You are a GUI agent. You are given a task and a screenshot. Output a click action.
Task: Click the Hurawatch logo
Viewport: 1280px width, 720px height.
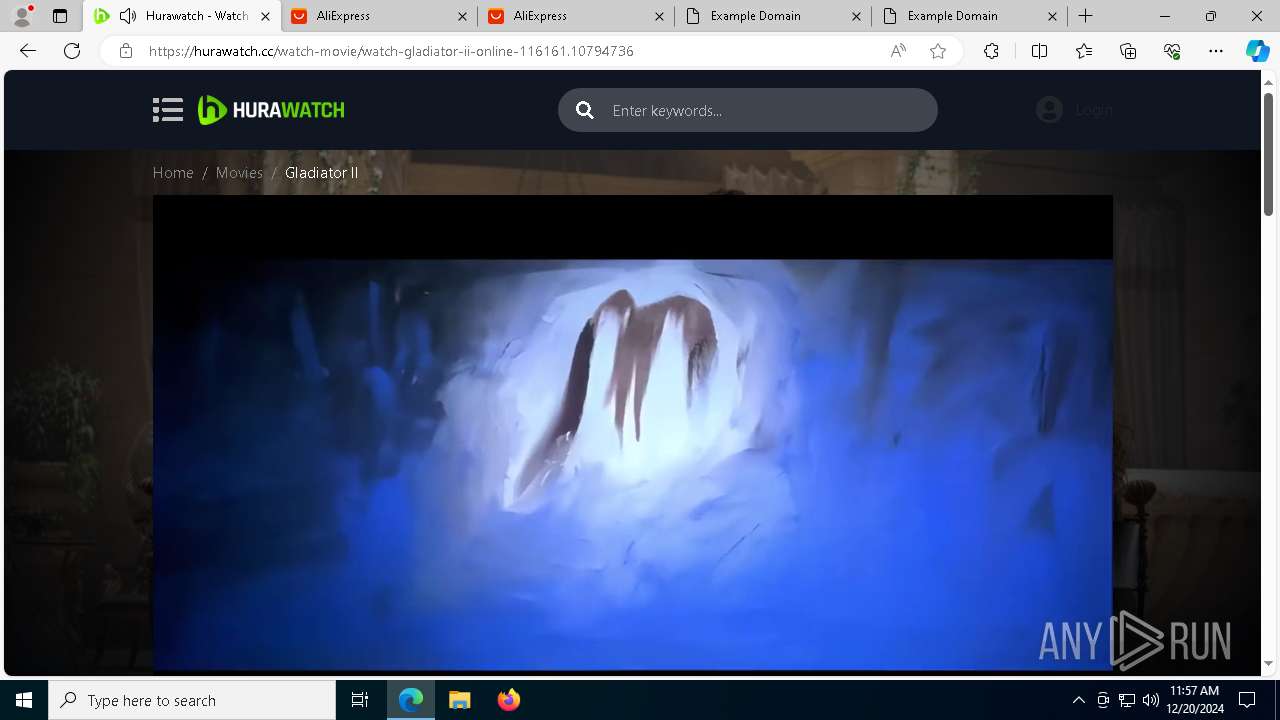point(271,110)
